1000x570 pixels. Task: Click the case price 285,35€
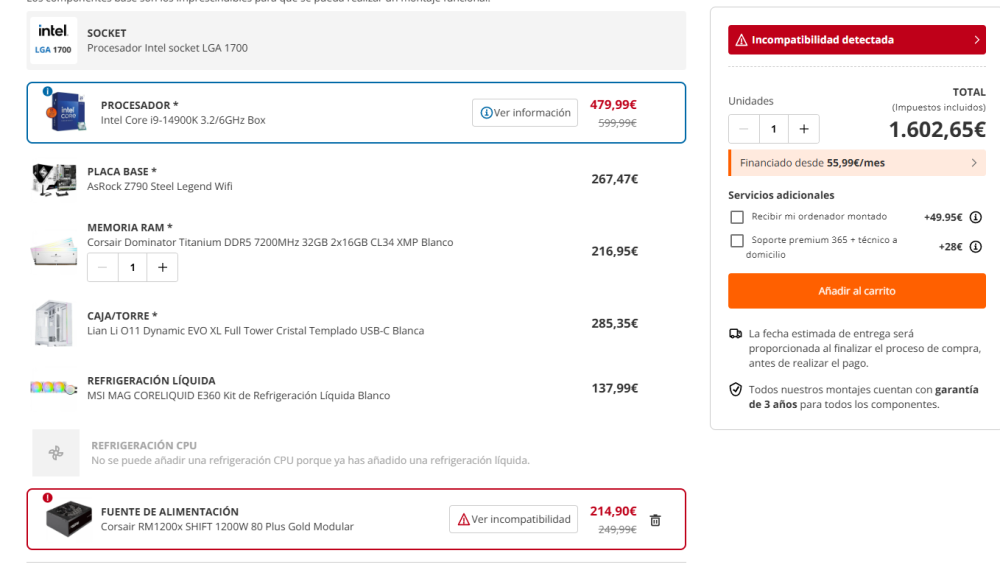tap(614, 323)
